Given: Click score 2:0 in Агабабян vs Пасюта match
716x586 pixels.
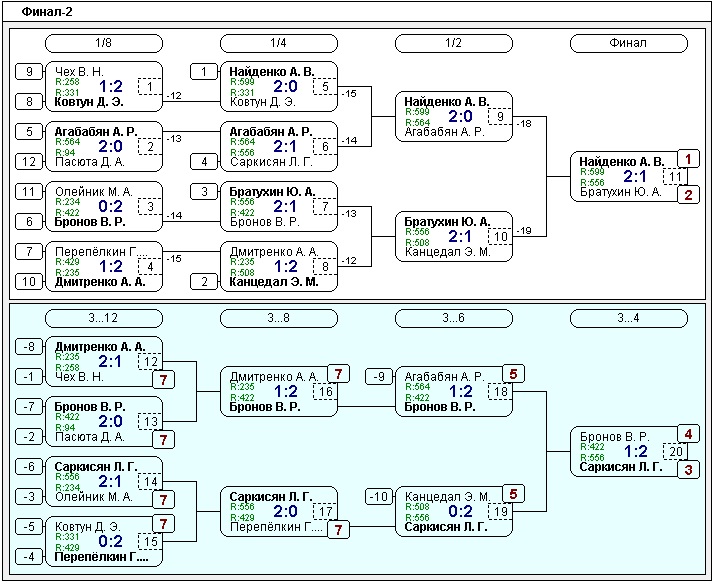Looking at the screenshot, I should [x=111, y=146].
